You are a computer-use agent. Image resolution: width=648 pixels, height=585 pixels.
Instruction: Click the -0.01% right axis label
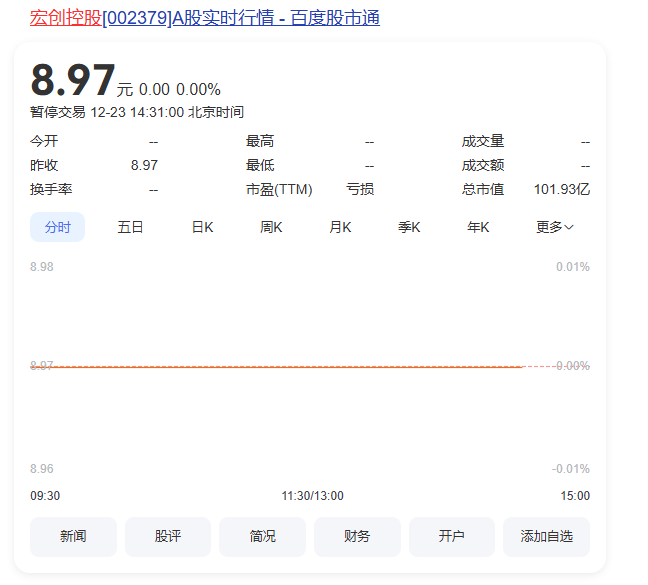[571, 469]
